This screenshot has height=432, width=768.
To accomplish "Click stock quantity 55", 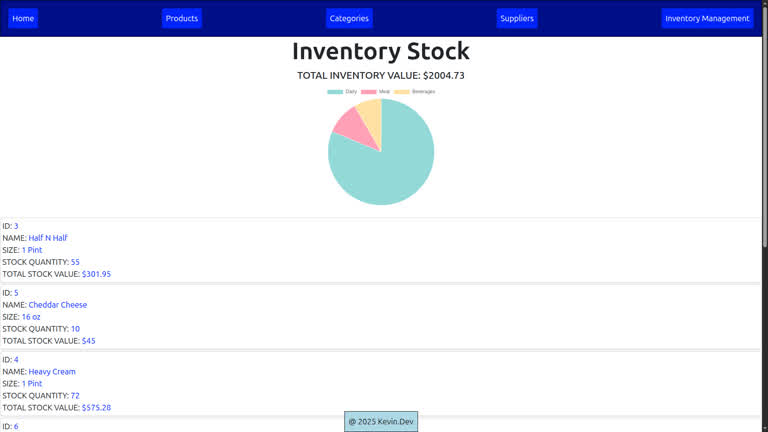I will [x=75, y=262].
